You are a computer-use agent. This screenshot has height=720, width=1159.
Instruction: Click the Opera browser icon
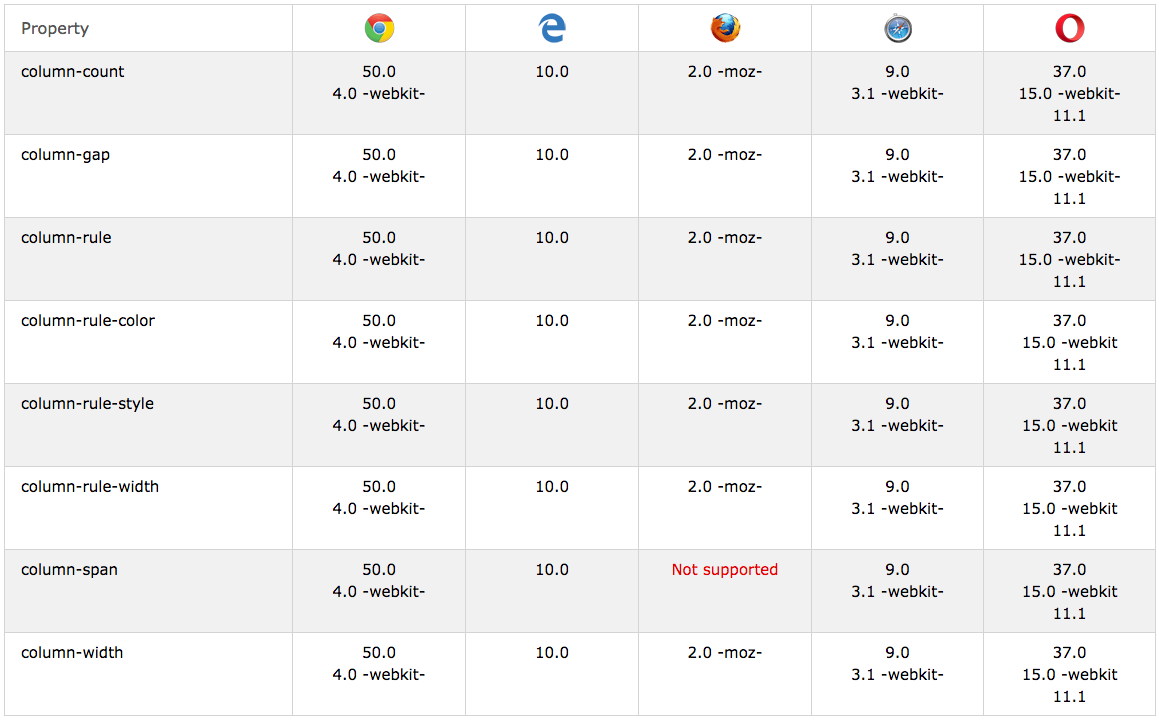click(1070, 28)
